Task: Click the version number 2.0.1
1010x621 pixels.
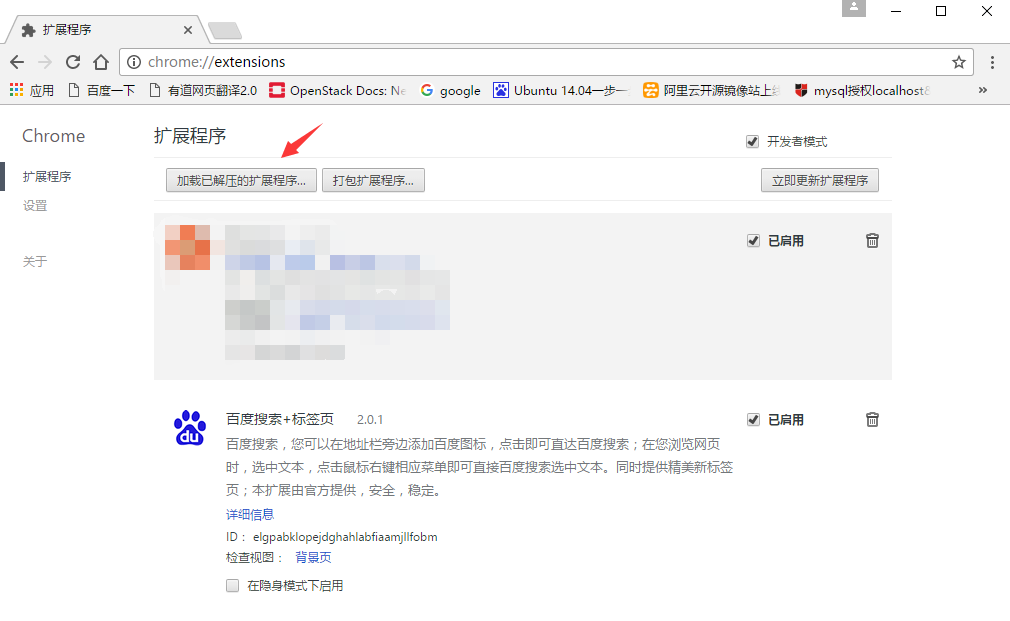Action: point(370,420)
